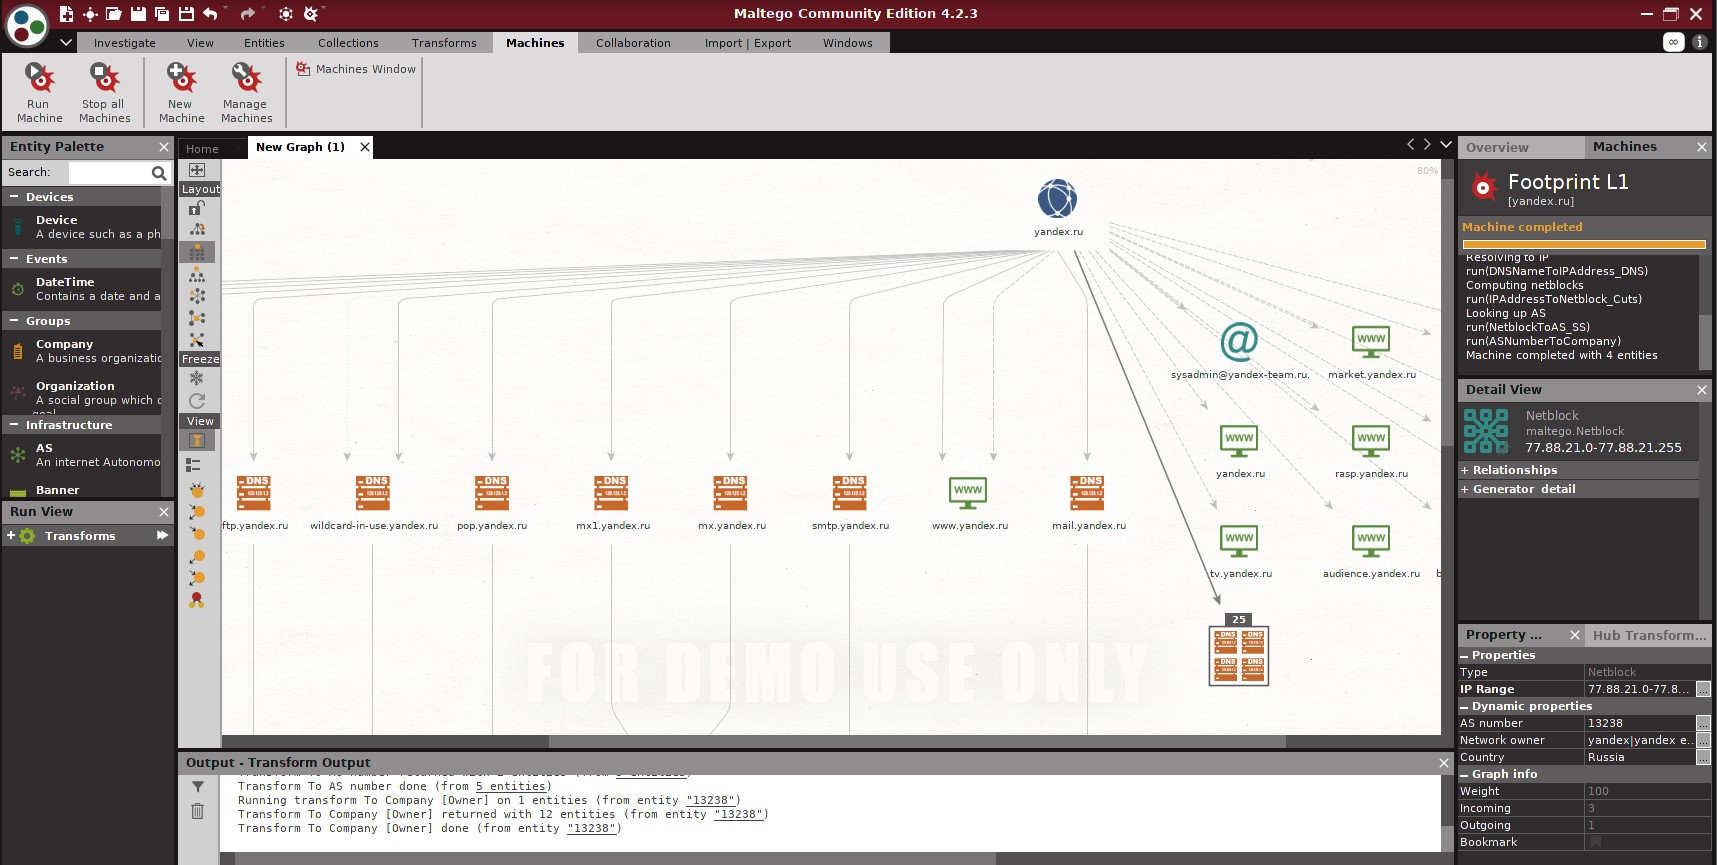Click the filter icon in Output panel
The width and height of the screenshot is (1717, 865).
click(197, 787)
